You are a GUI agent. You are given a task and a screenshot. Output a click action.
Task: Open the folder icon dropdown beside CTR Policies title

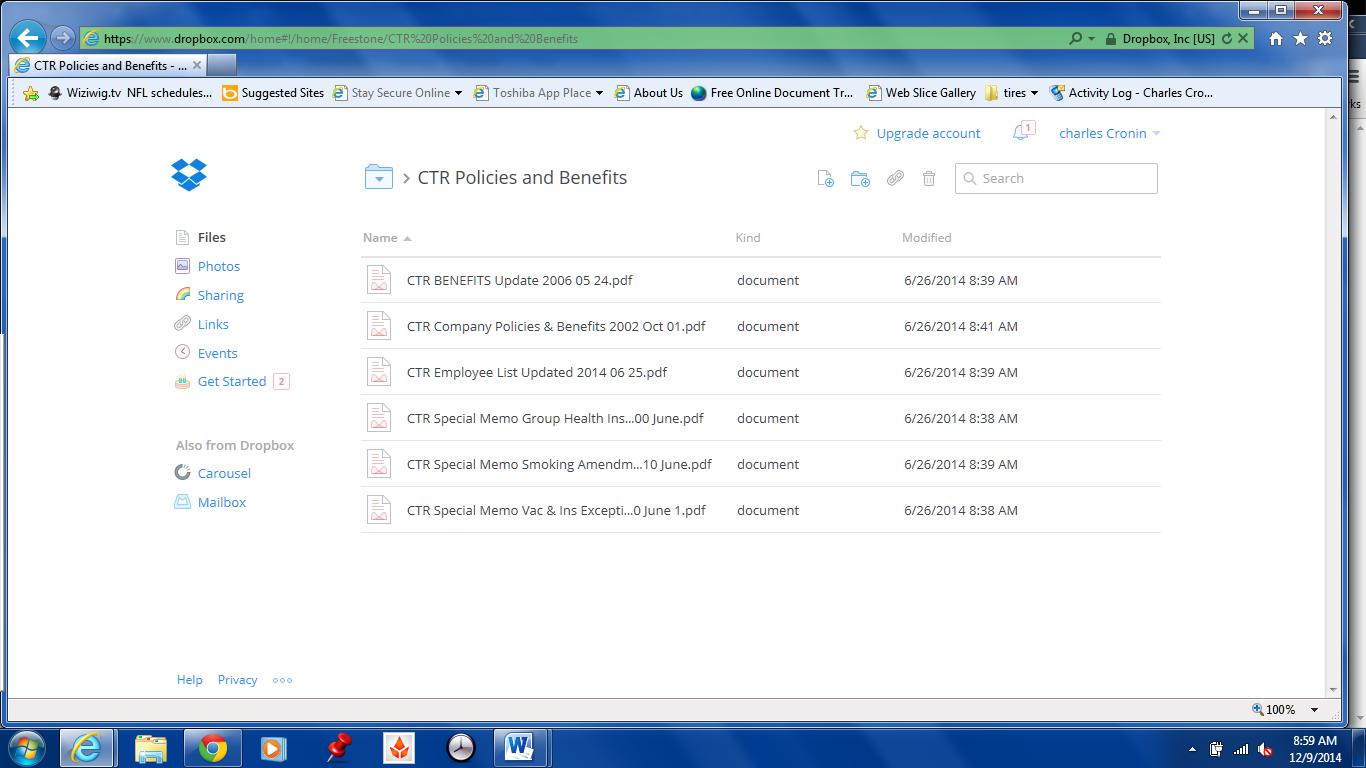(378, 178)
